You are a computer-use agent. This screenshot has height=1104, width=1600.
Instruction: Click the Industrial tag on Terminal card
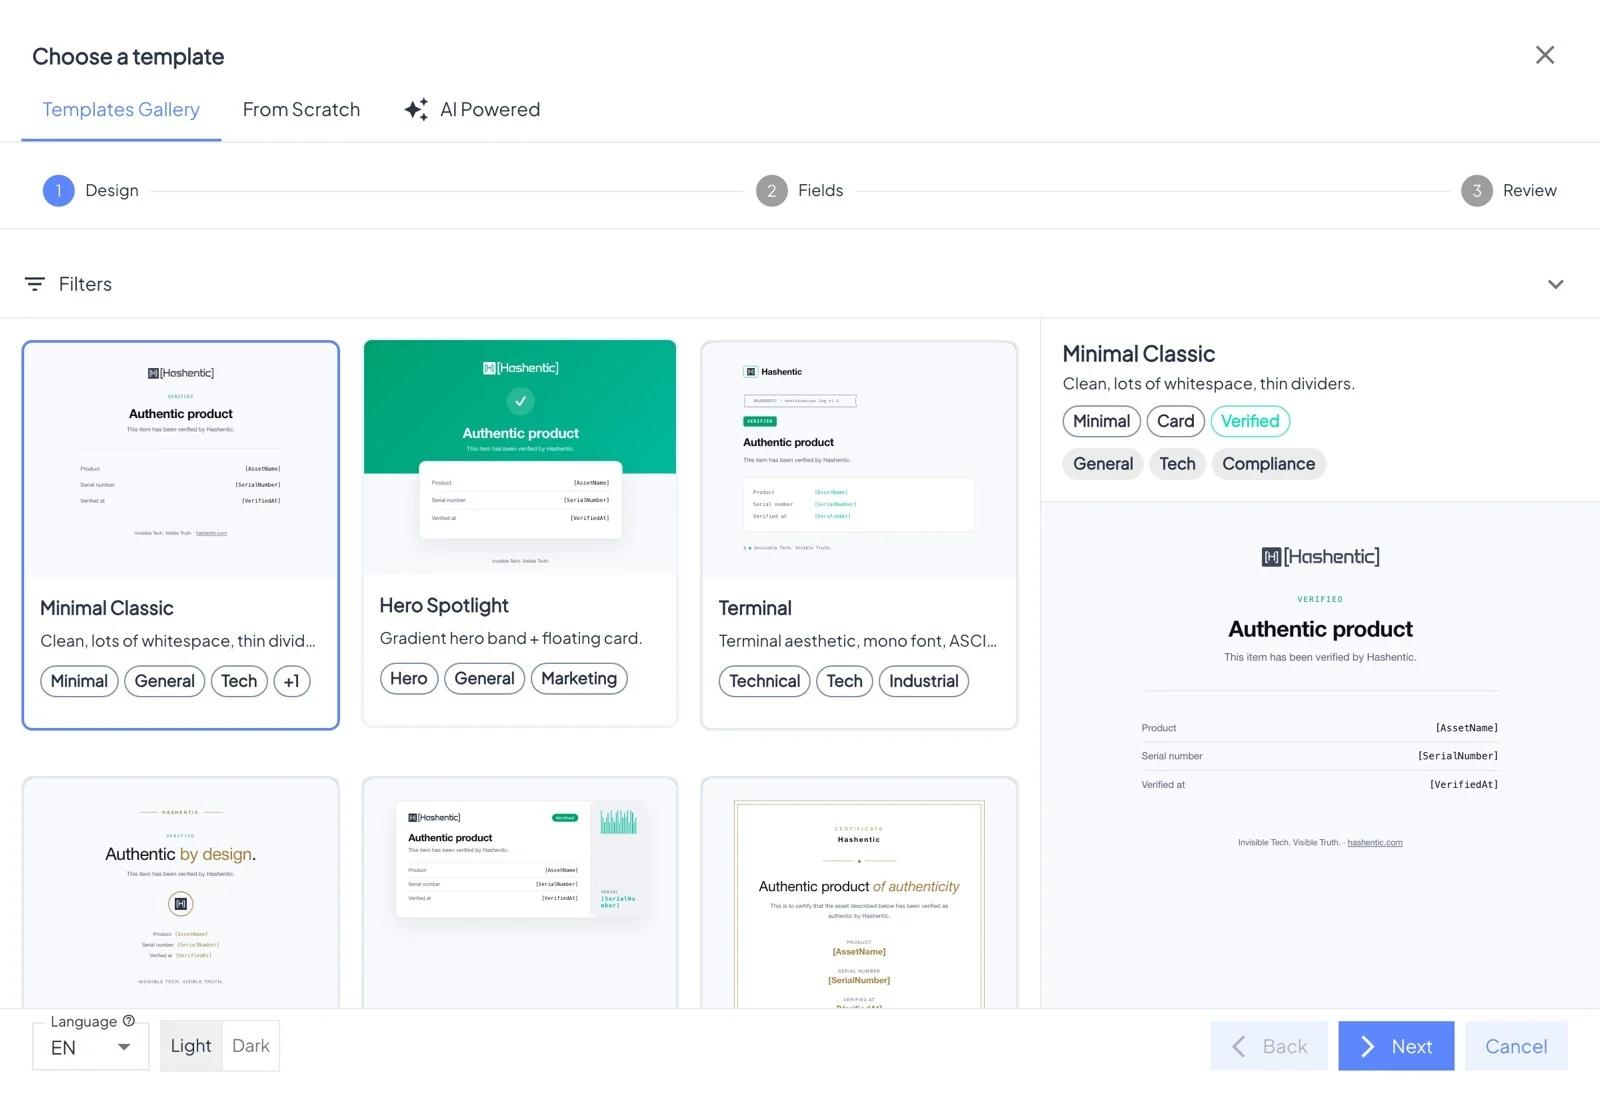[924, 681]
